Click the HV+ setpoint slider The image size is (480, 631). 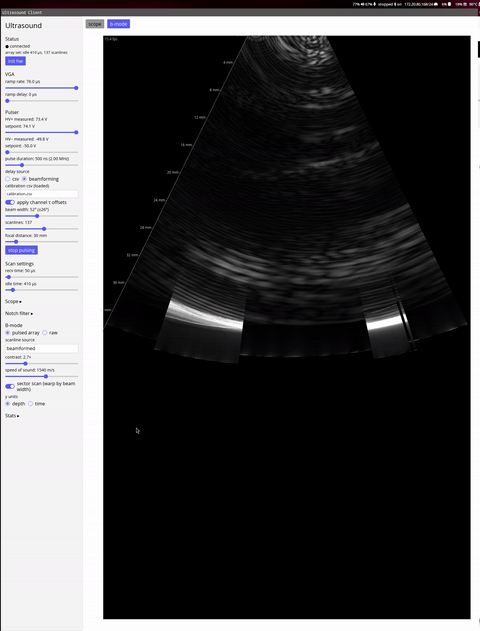(41, 132)
